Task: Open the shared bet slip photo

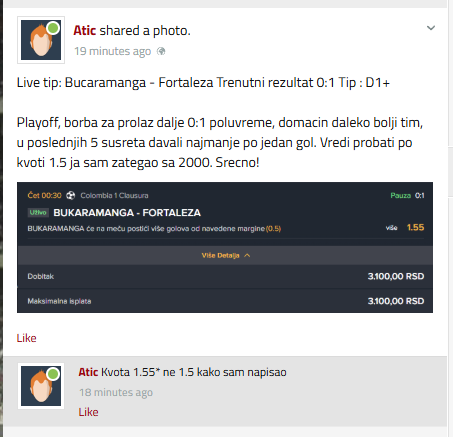Action: [225, 247]
